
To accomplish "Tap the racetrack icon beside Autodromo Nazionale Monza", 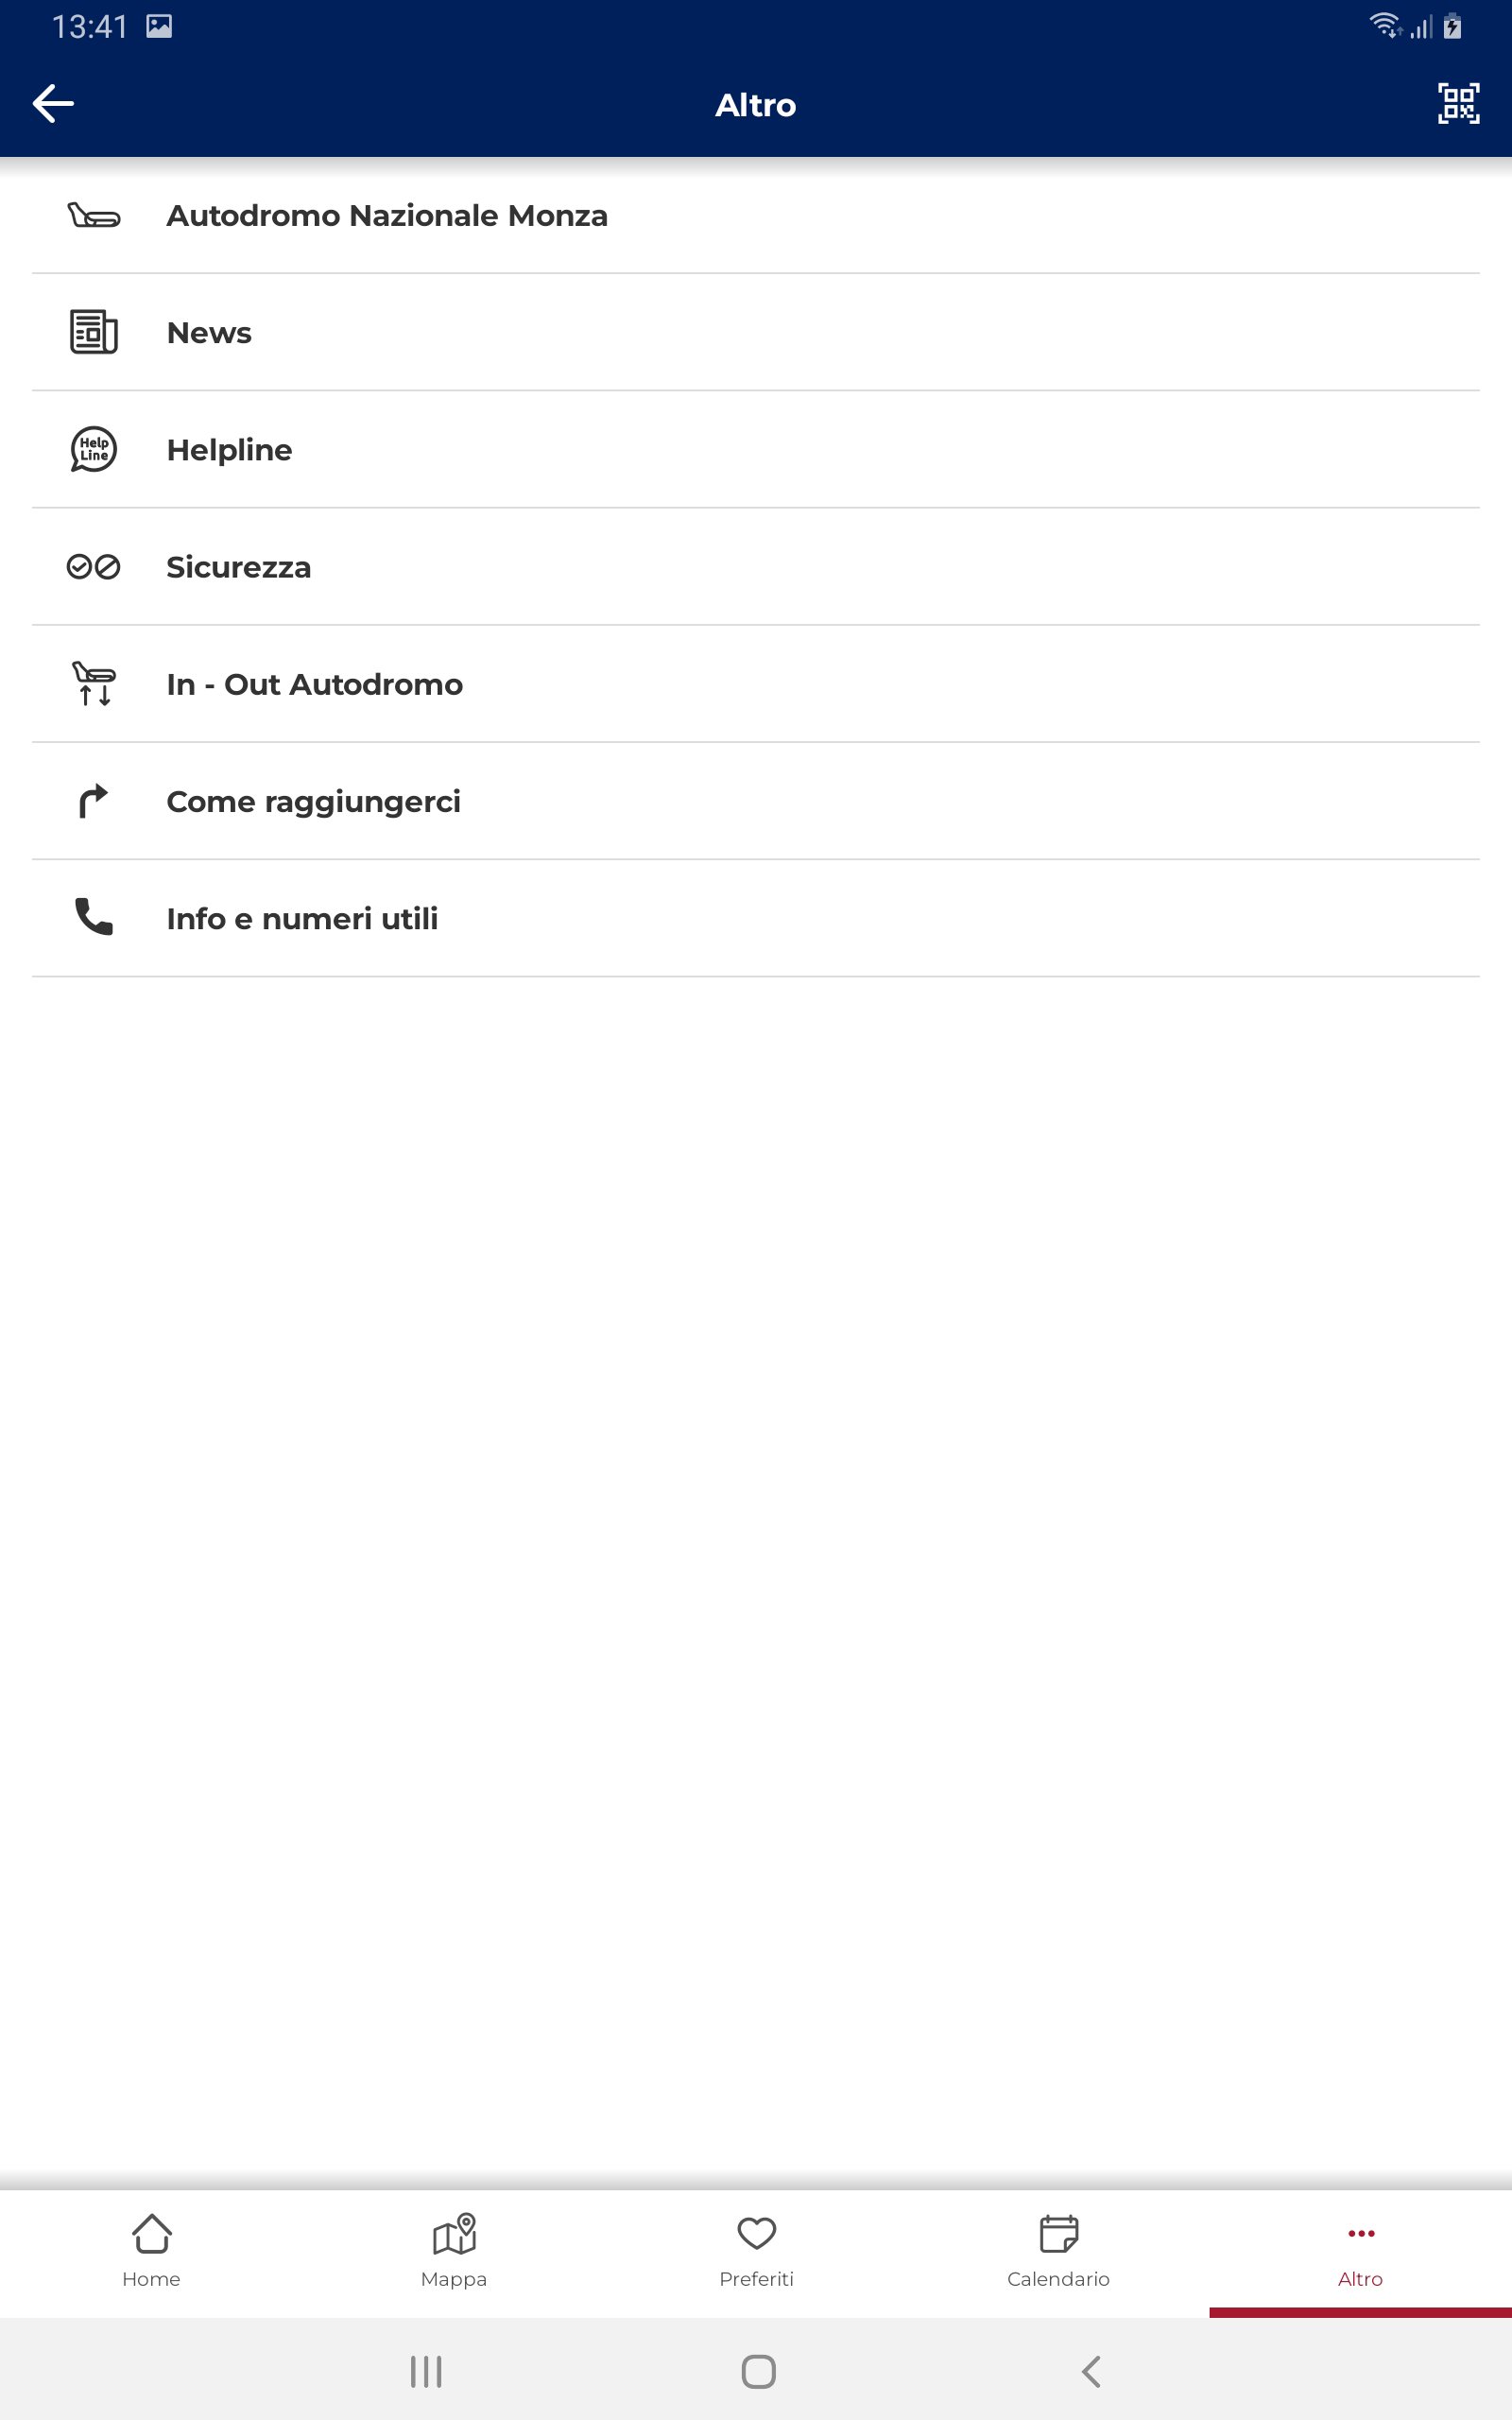I will click(x=94, y=215).
